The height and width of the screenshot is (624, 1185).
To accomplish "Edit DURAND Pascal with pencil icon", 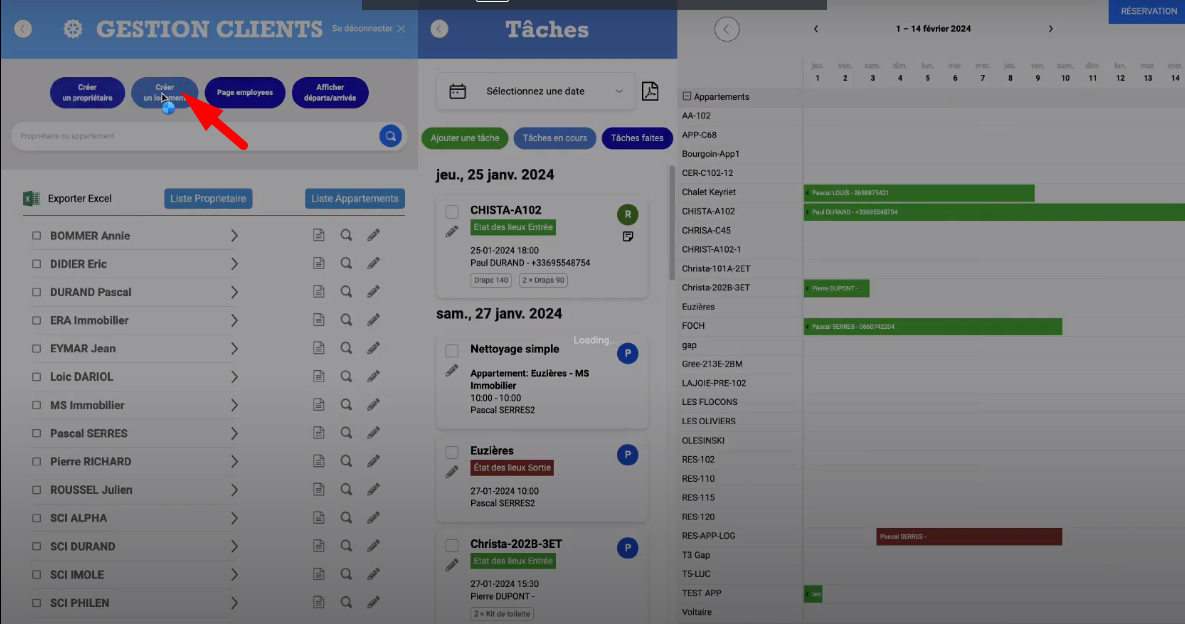I will (373, 292).
